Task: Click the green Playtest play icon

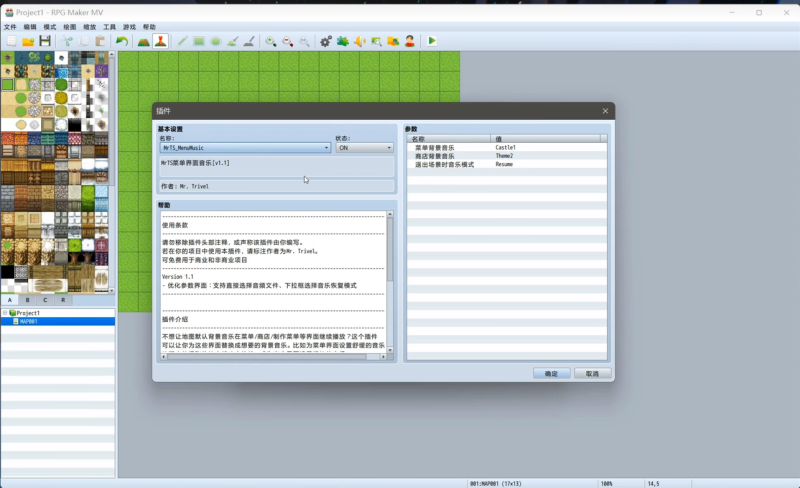Action: click(x=432, y=41)
